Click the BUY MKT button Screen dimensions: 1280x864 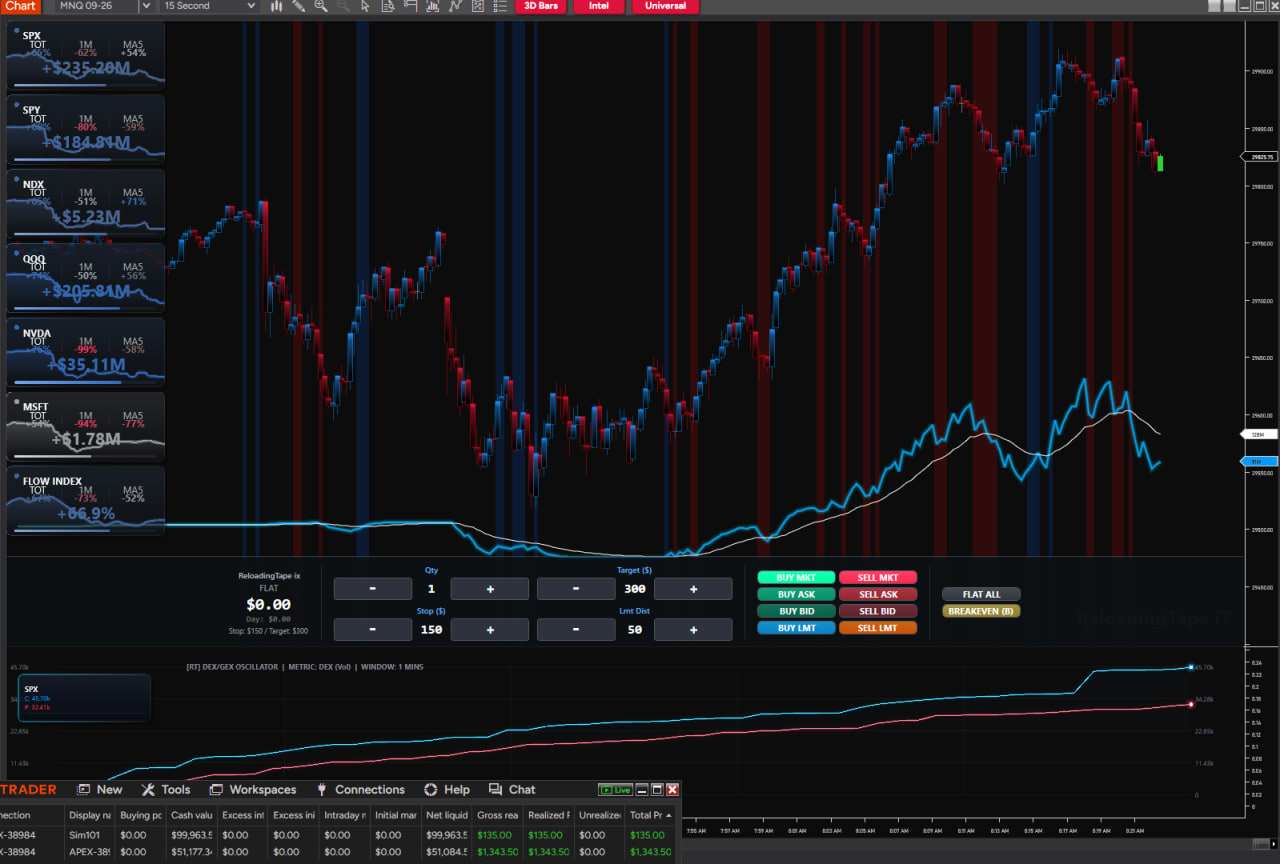pyautogui.click(x=796, y=577)
